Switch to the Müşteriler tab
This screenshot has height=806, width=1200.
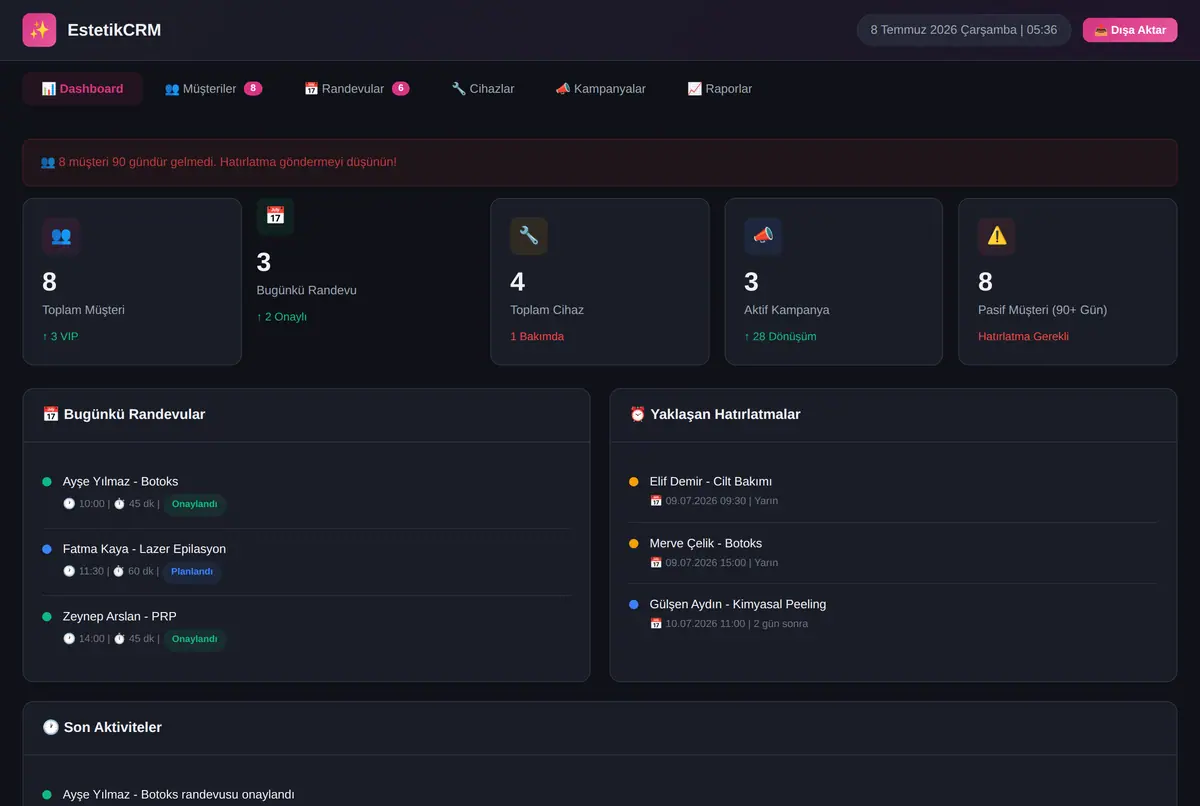pos(213,89)
